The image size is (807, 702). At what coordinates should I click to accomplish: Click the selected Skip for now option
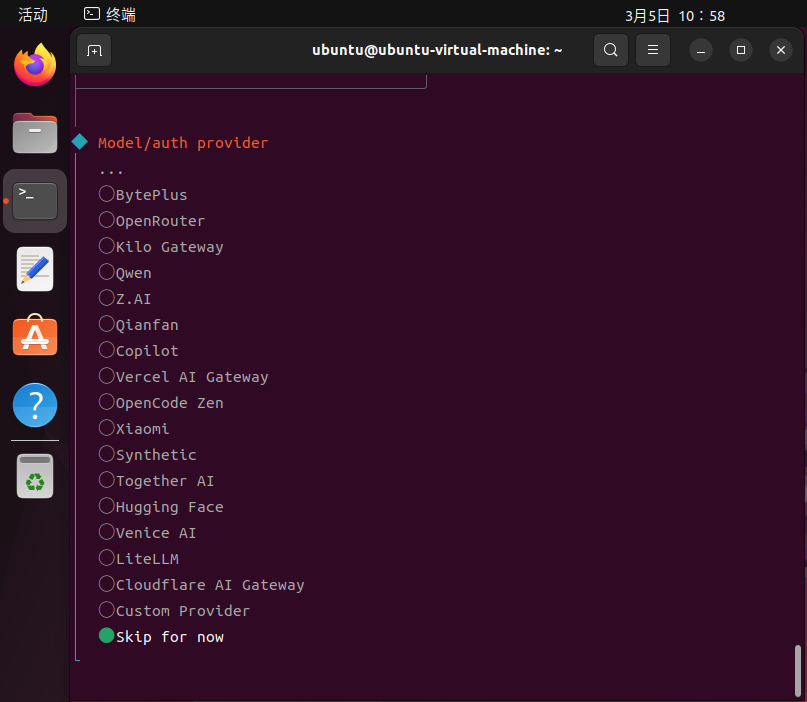pyautogui.click(x=161, y=637)
